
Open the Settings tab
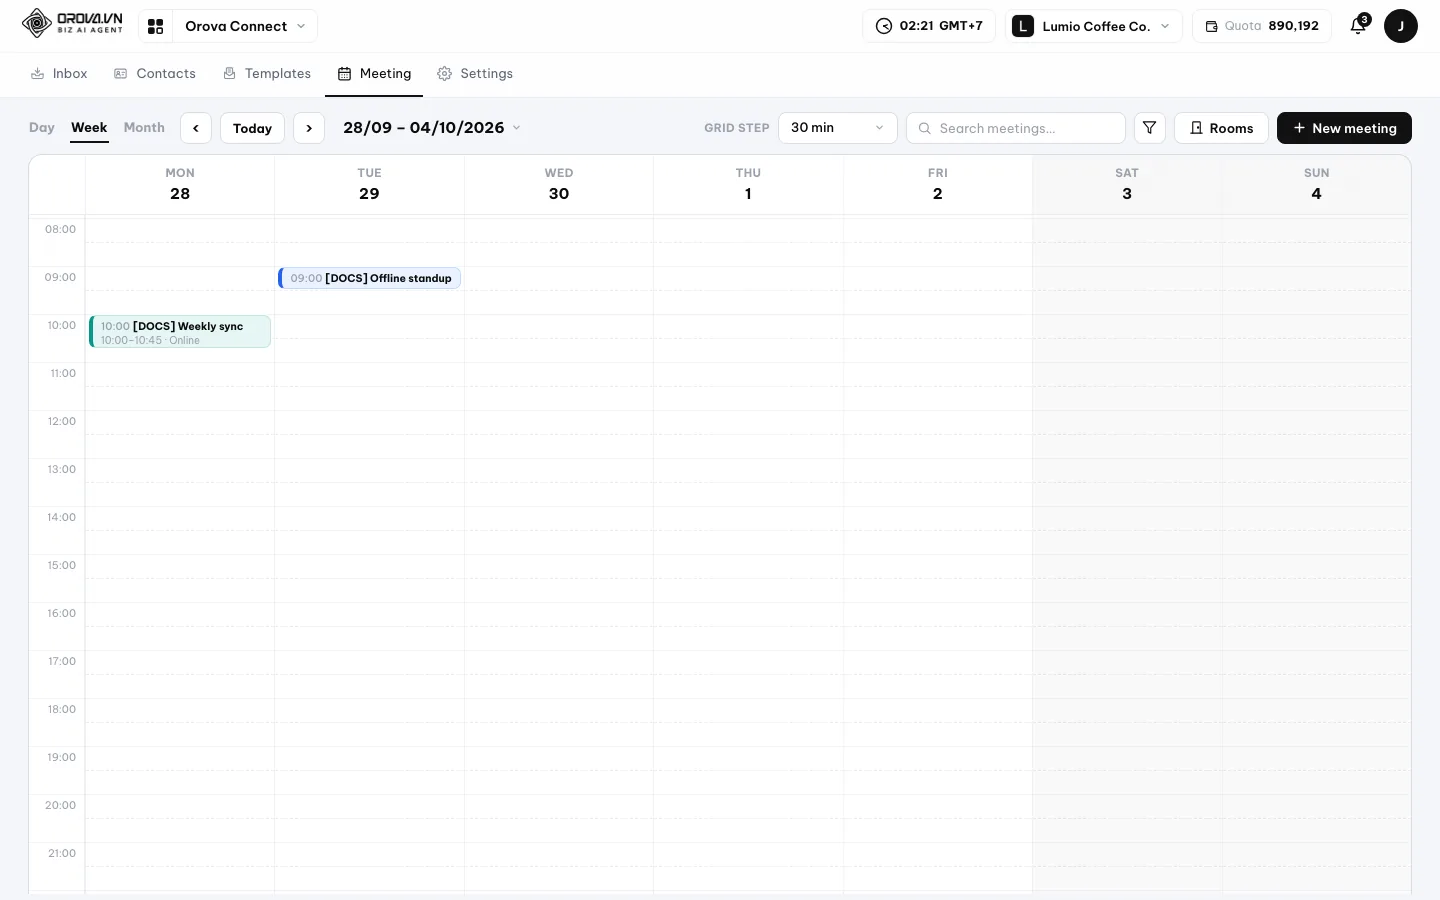[475, 74]
